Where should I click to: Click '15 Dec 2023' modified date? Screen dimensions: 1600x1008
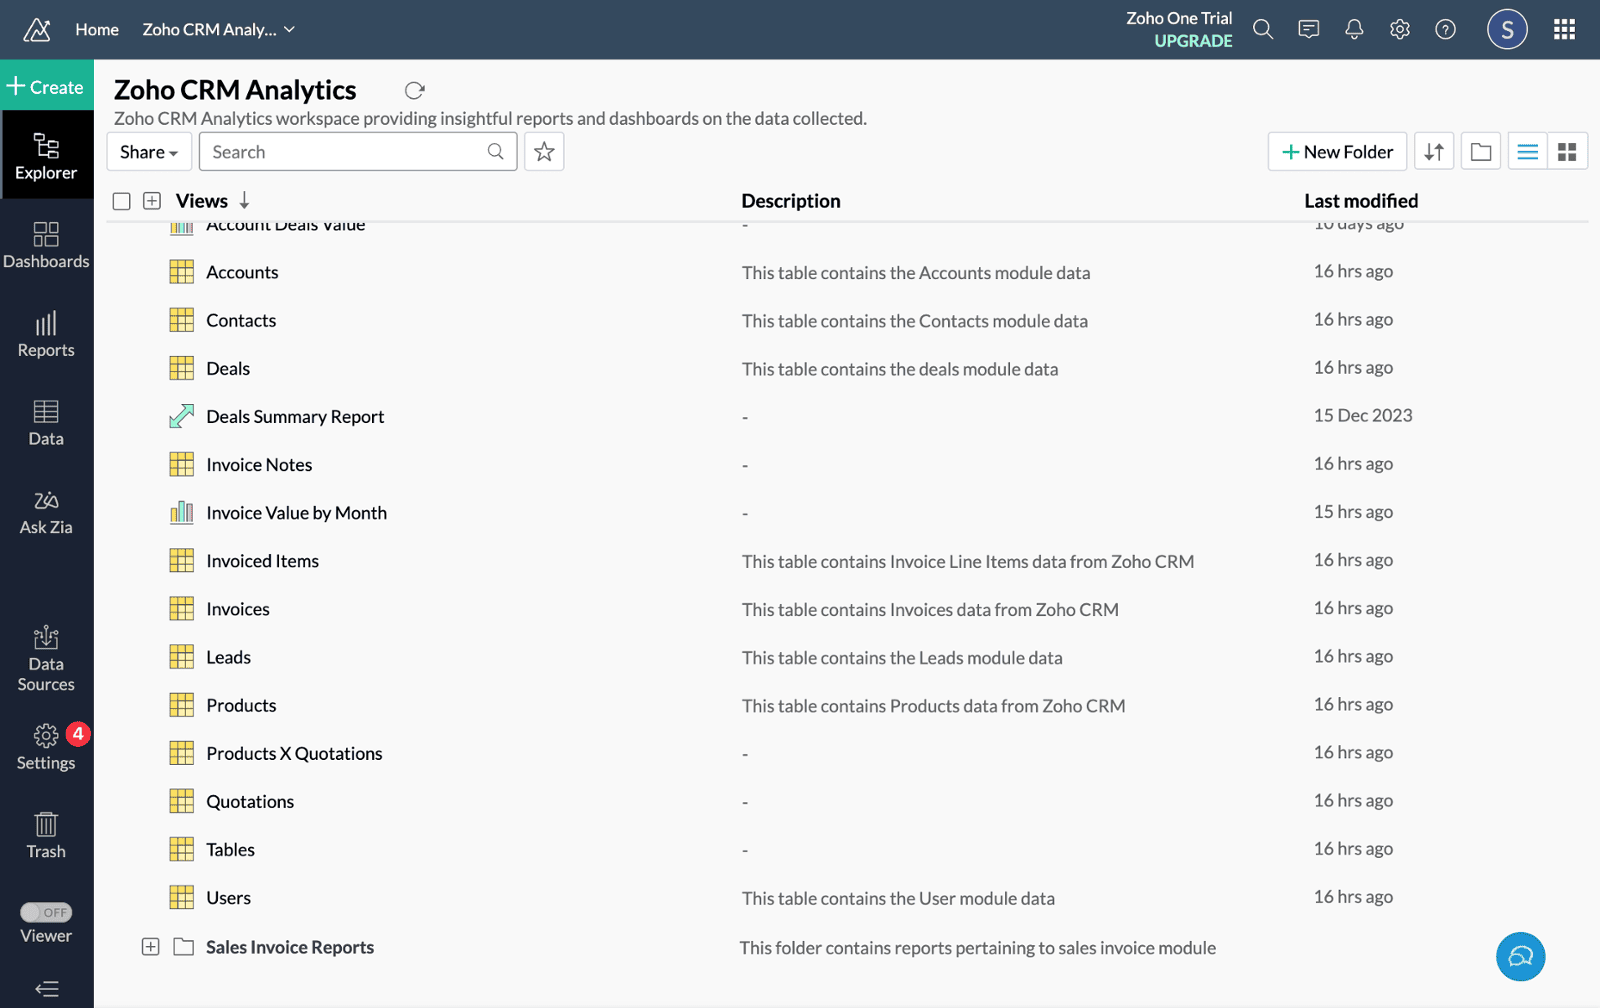point(1363,415)
